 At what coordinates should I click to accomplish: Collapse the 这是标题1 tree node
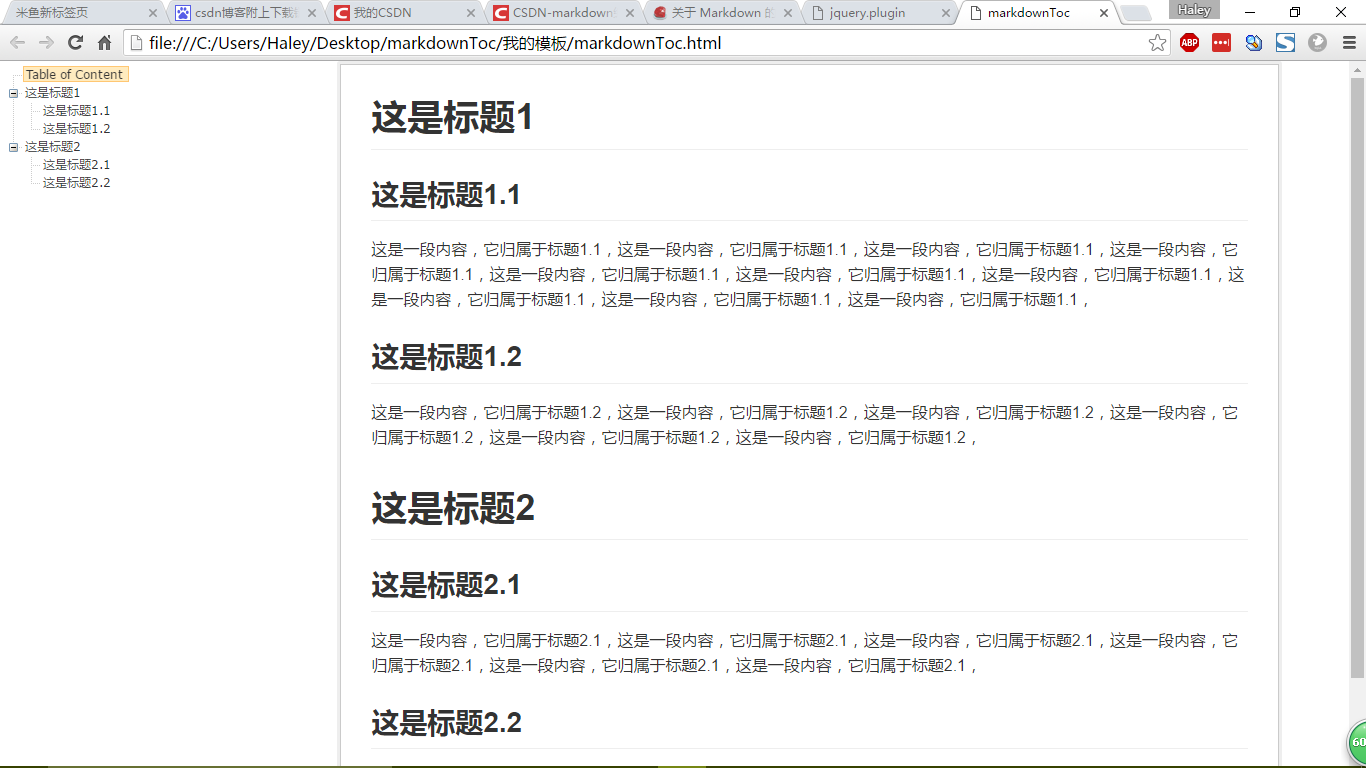click(x=14, y=93)
